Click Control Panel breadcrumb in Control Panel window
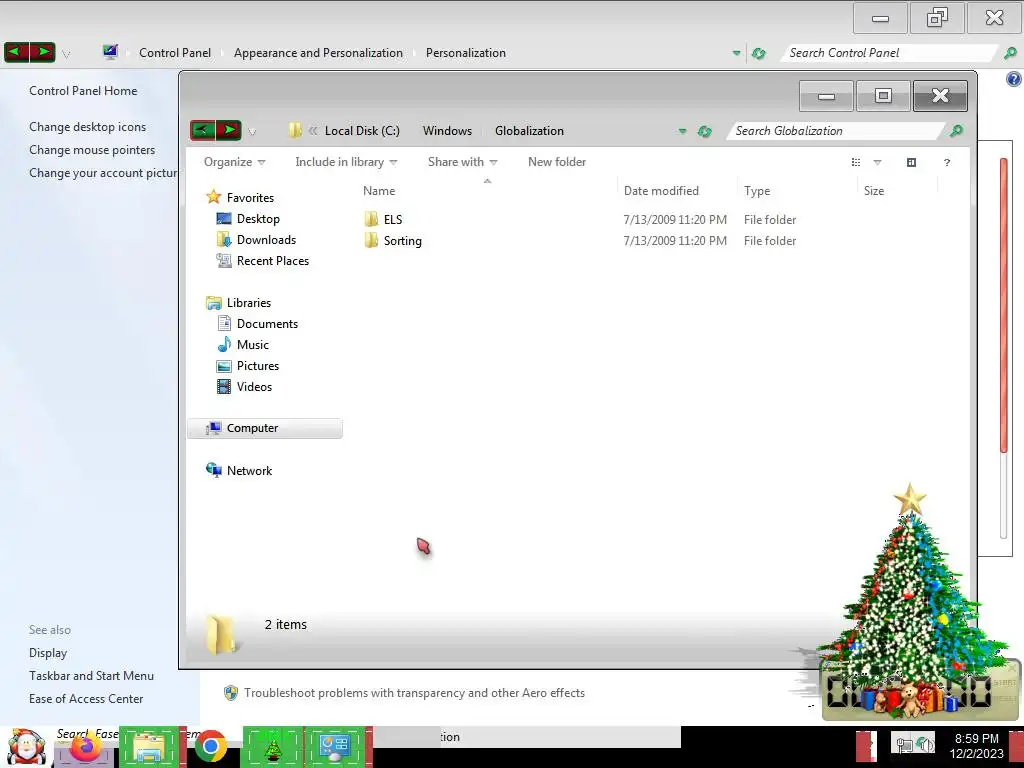This screenshot has width=1024, height=768. click(174, 53)
